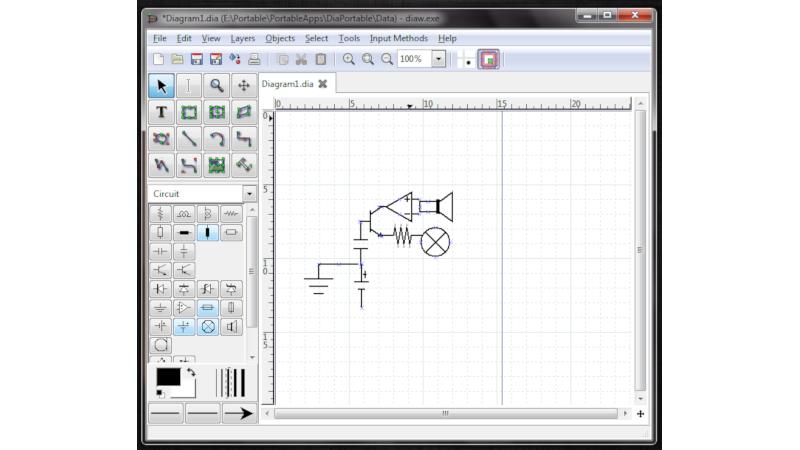Select the Text tool in toolbox
Screen dimensions: 800x450
pos(161,112)
